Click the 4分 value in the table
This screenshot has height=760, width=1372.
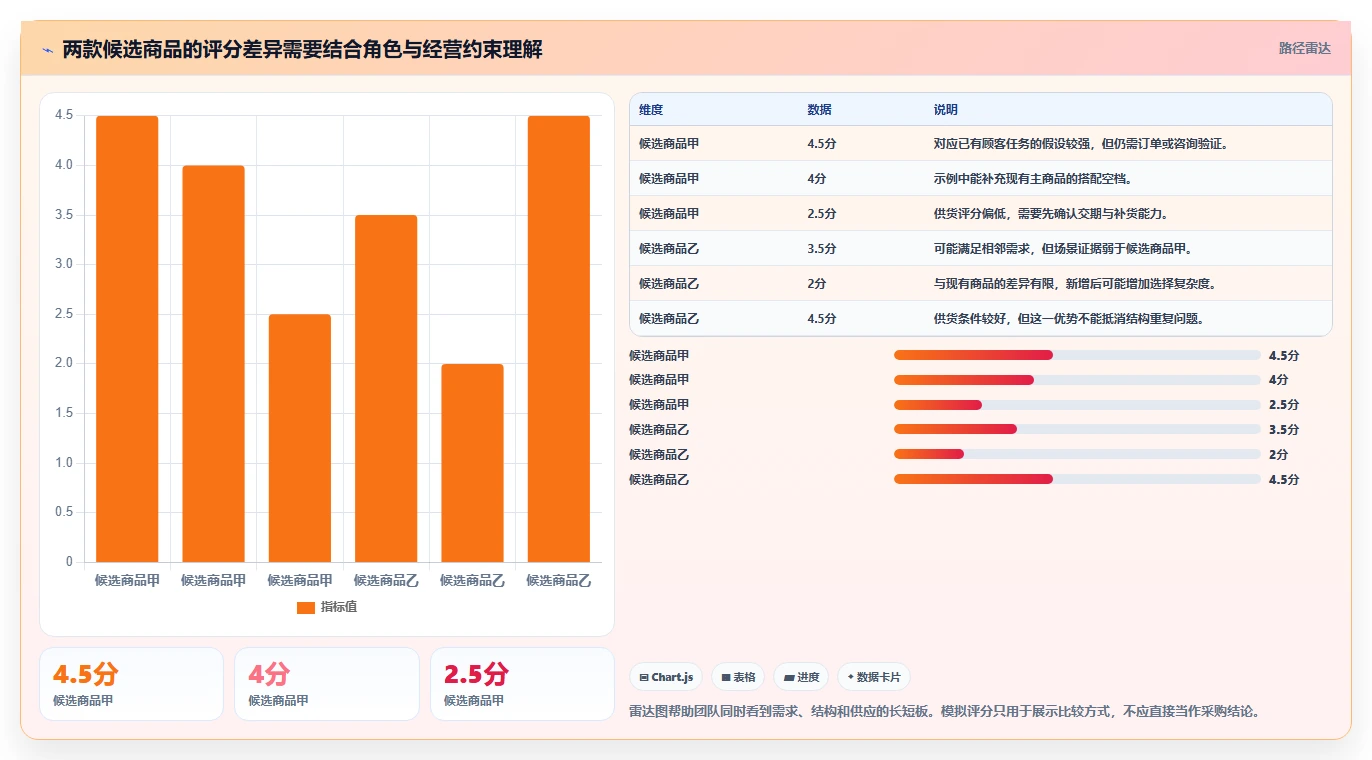[x=817, y=178]
